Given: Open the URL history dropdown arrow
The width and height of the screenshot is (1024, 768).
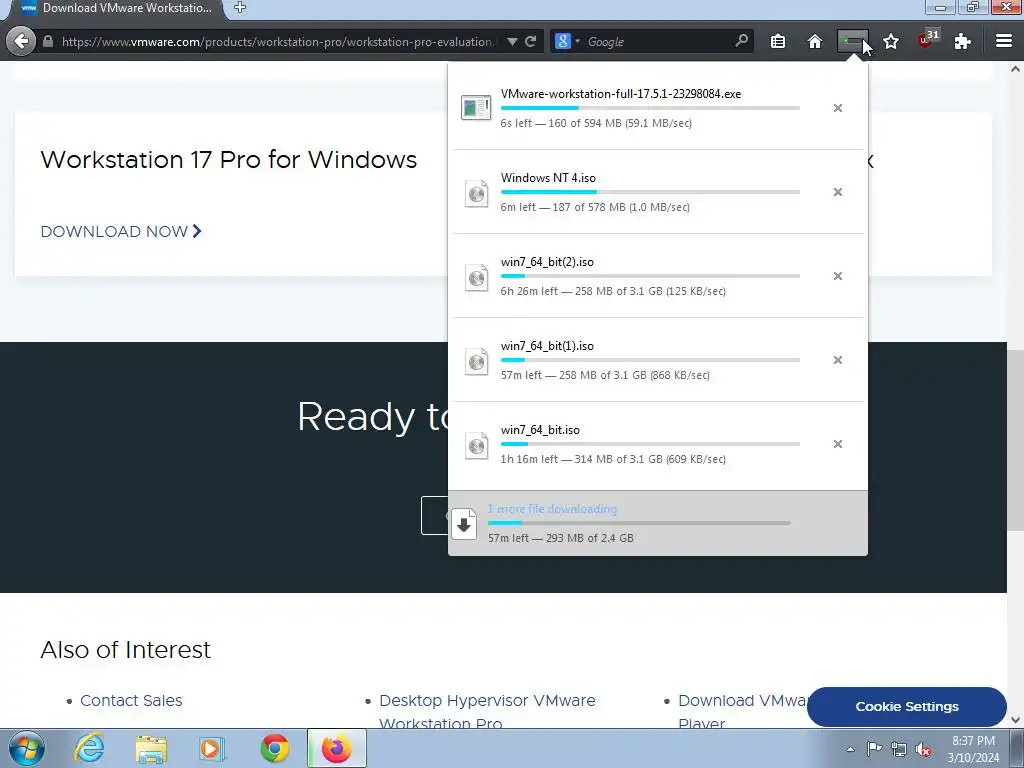Looking at the screenshot, I should (x=512, y=42).
